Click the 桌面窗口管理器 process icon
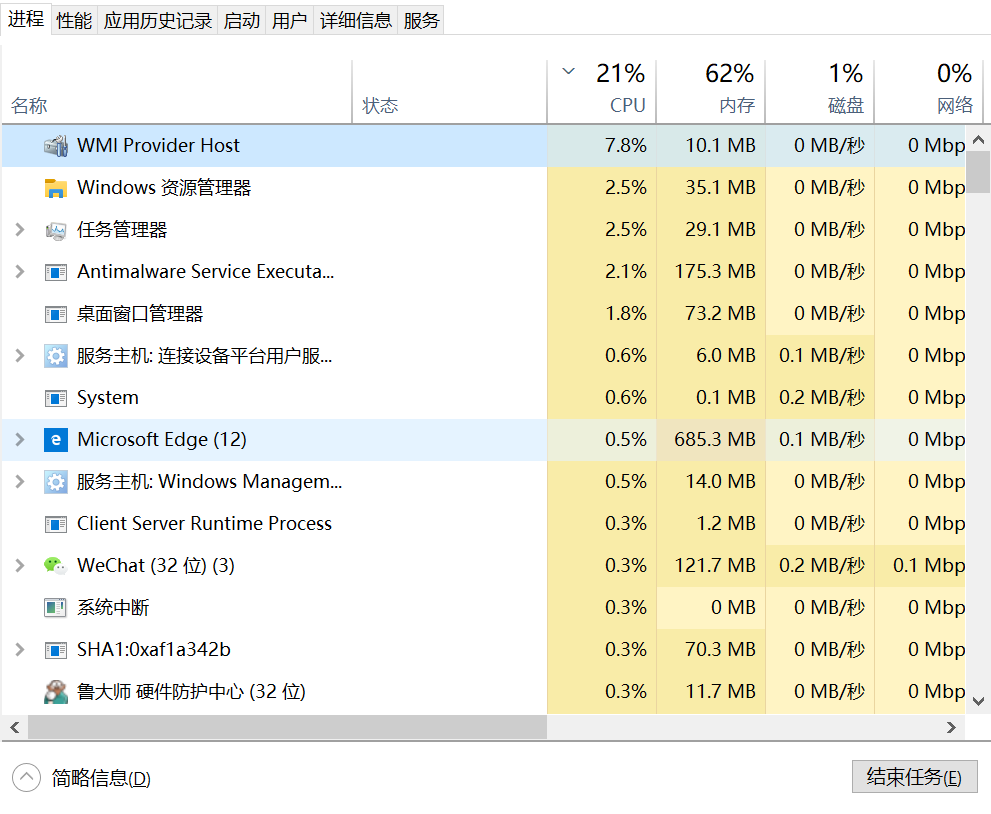Image resolution: width=991 pixels, height=814 pixels. (55, 314)
